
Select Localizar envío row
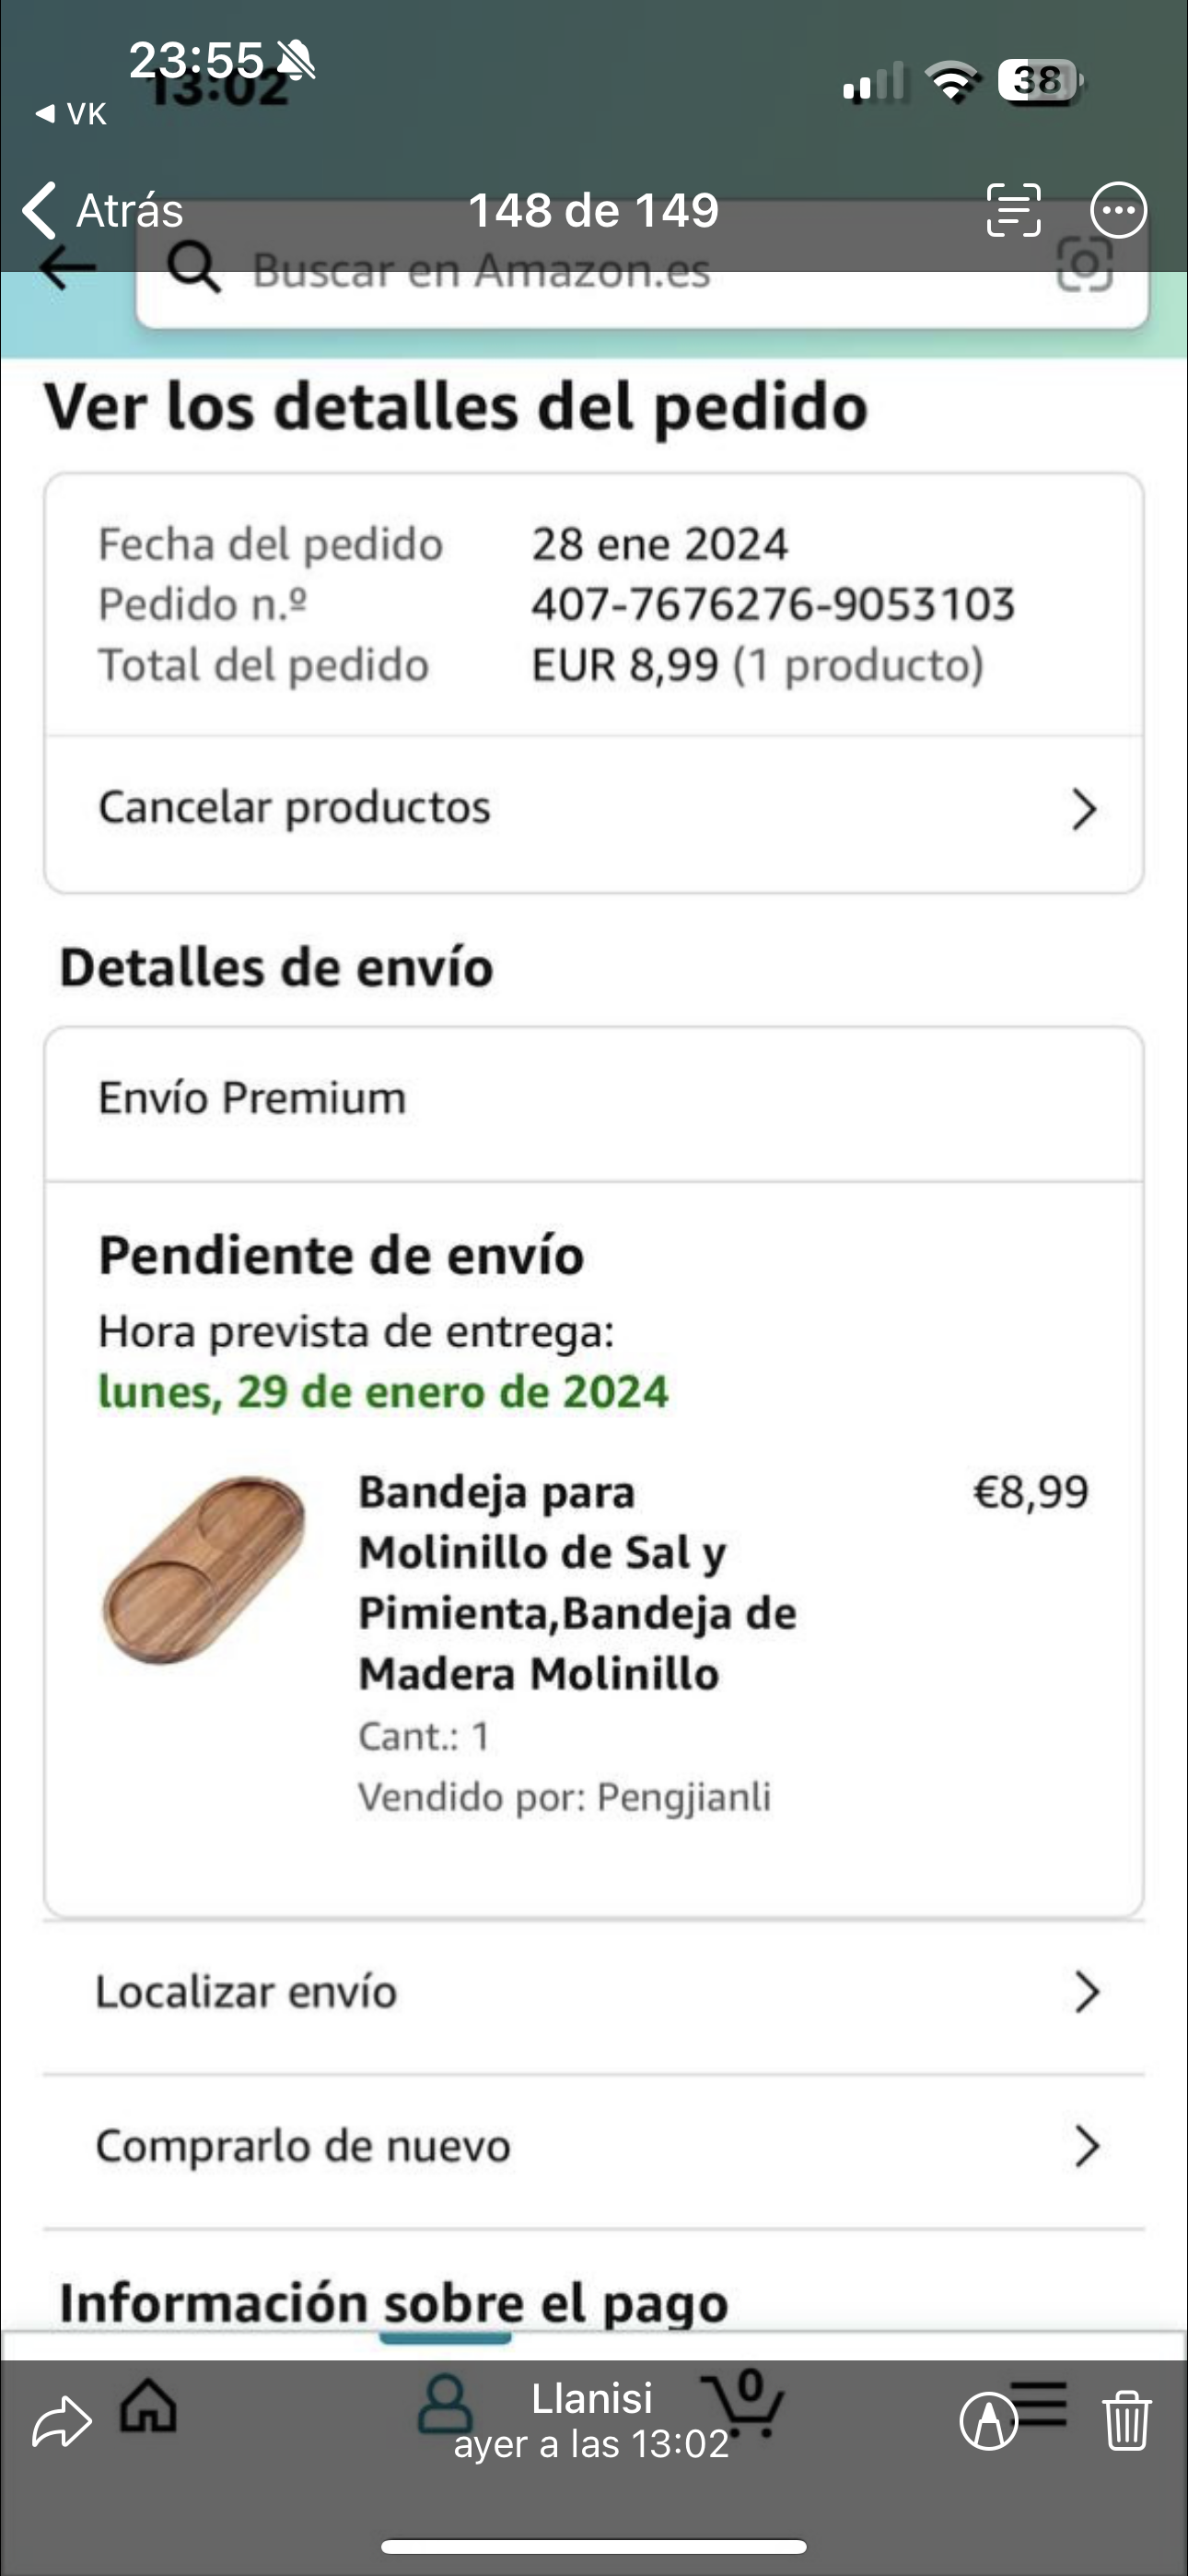(246, 1992)
